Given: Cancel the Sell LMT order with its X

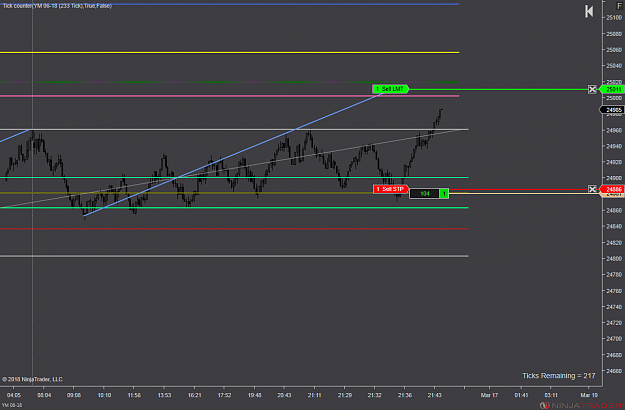Looking at the screenshot, I should 592,89.
